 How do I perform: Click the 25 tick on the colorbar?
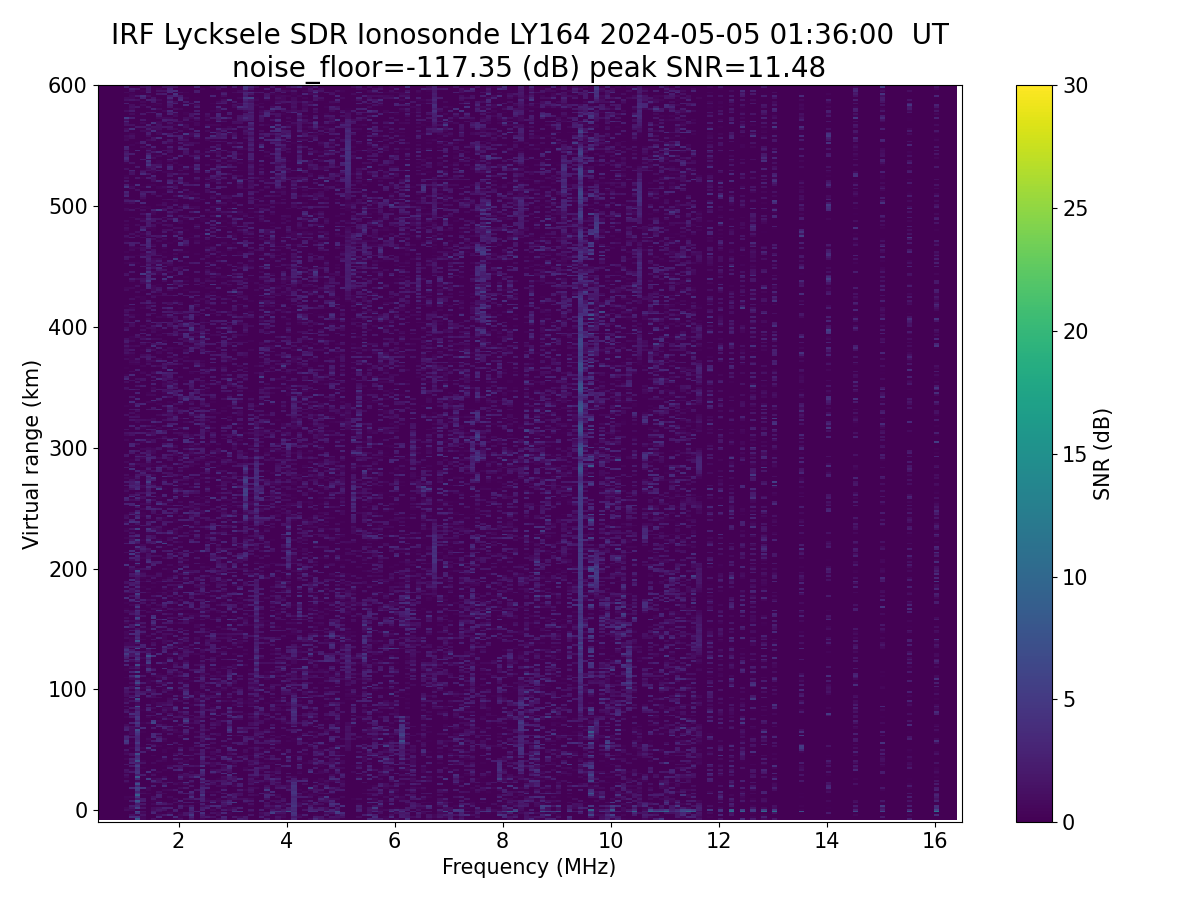point(1075,209)
